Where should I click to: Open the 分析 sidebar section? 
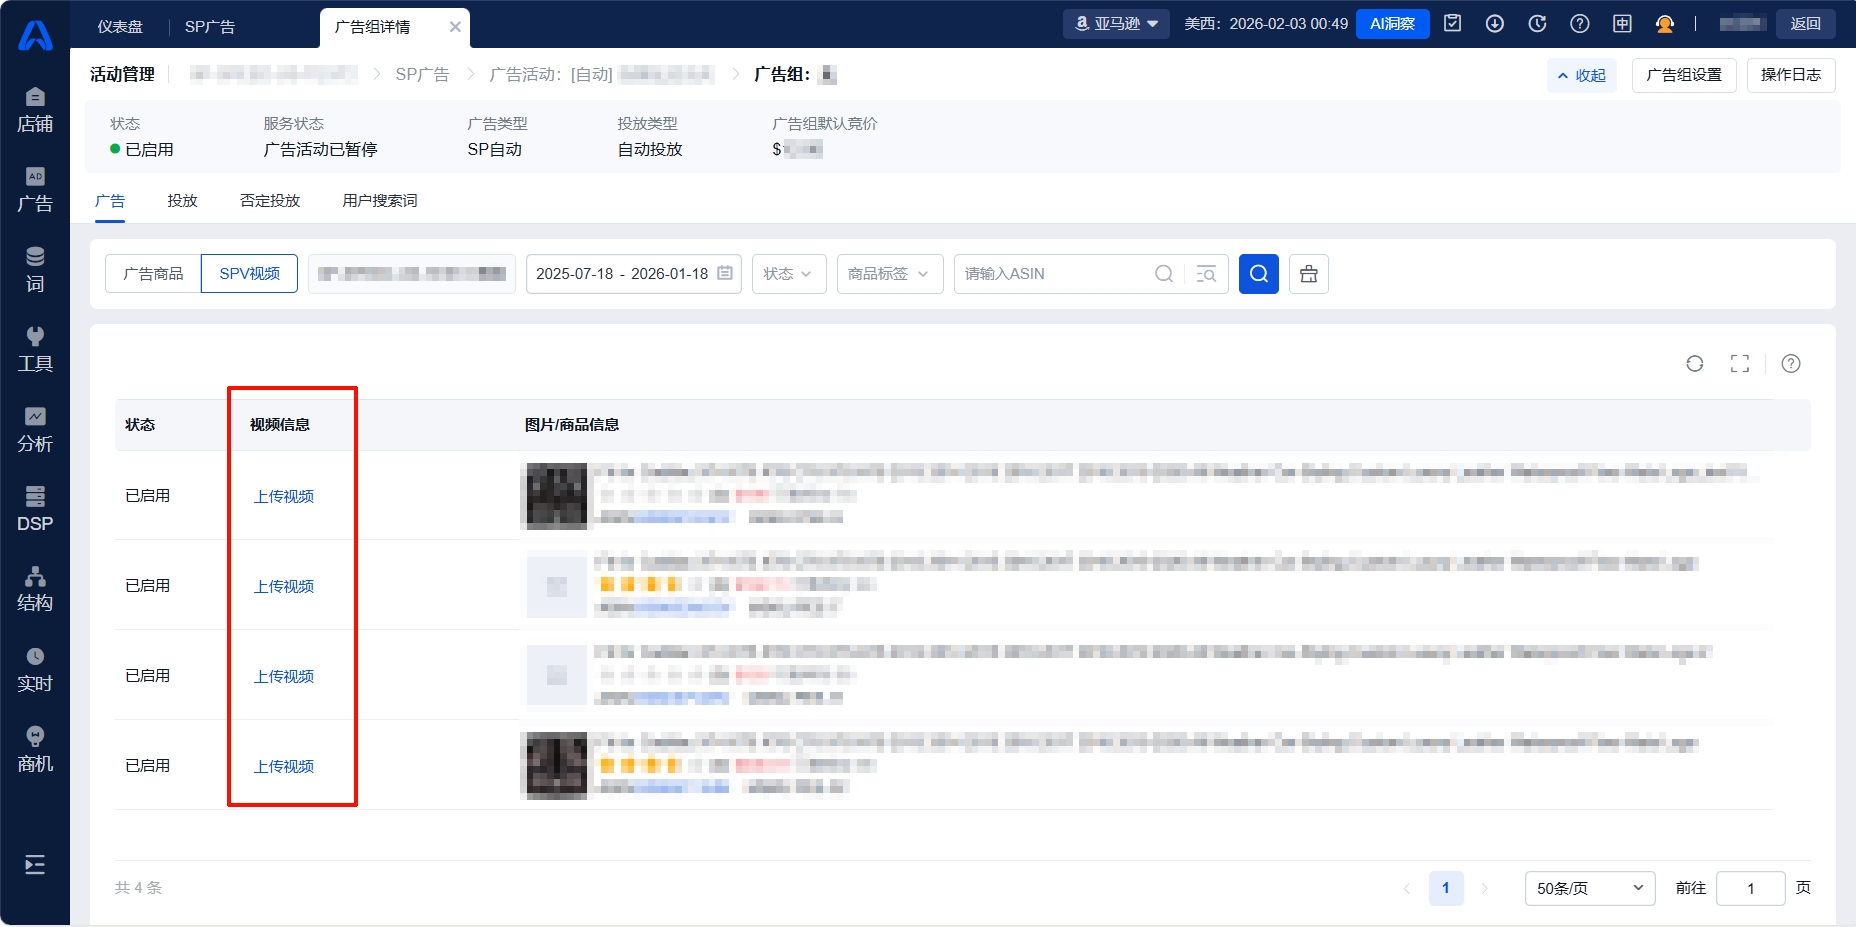point(35,429)
